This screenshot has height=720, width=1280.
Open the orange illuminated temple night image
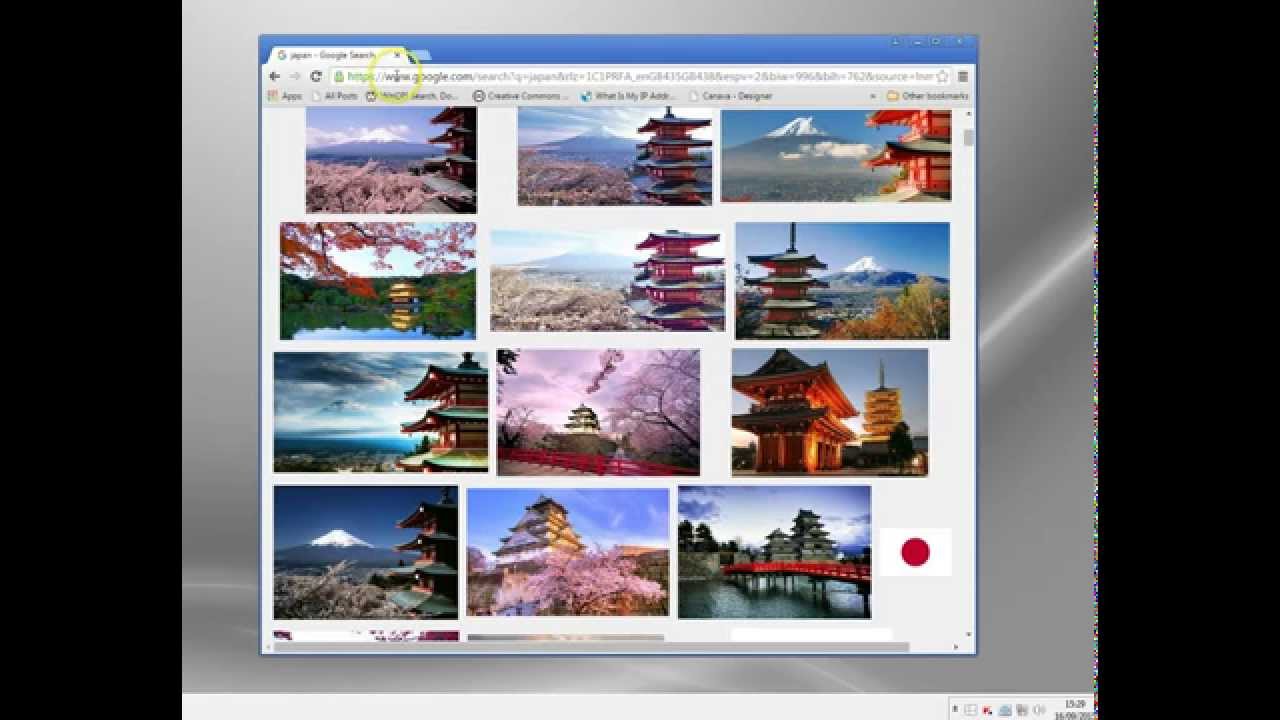(x=830, y=412)
